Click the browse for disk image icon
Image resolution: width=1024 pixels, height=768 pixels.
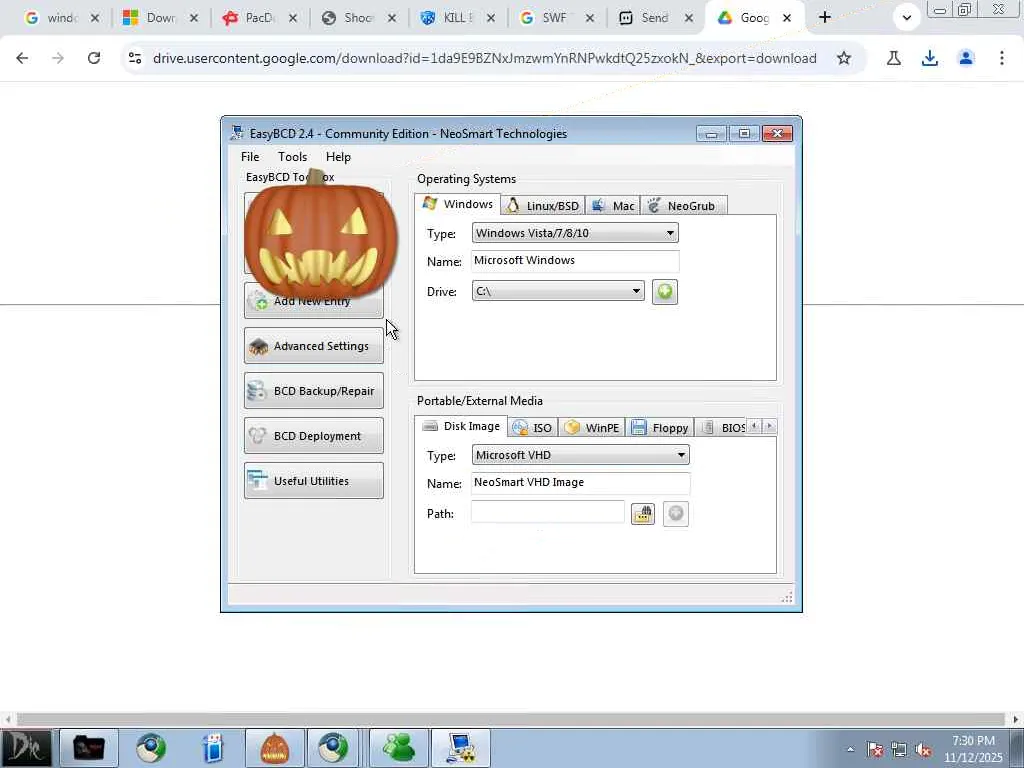643,514
